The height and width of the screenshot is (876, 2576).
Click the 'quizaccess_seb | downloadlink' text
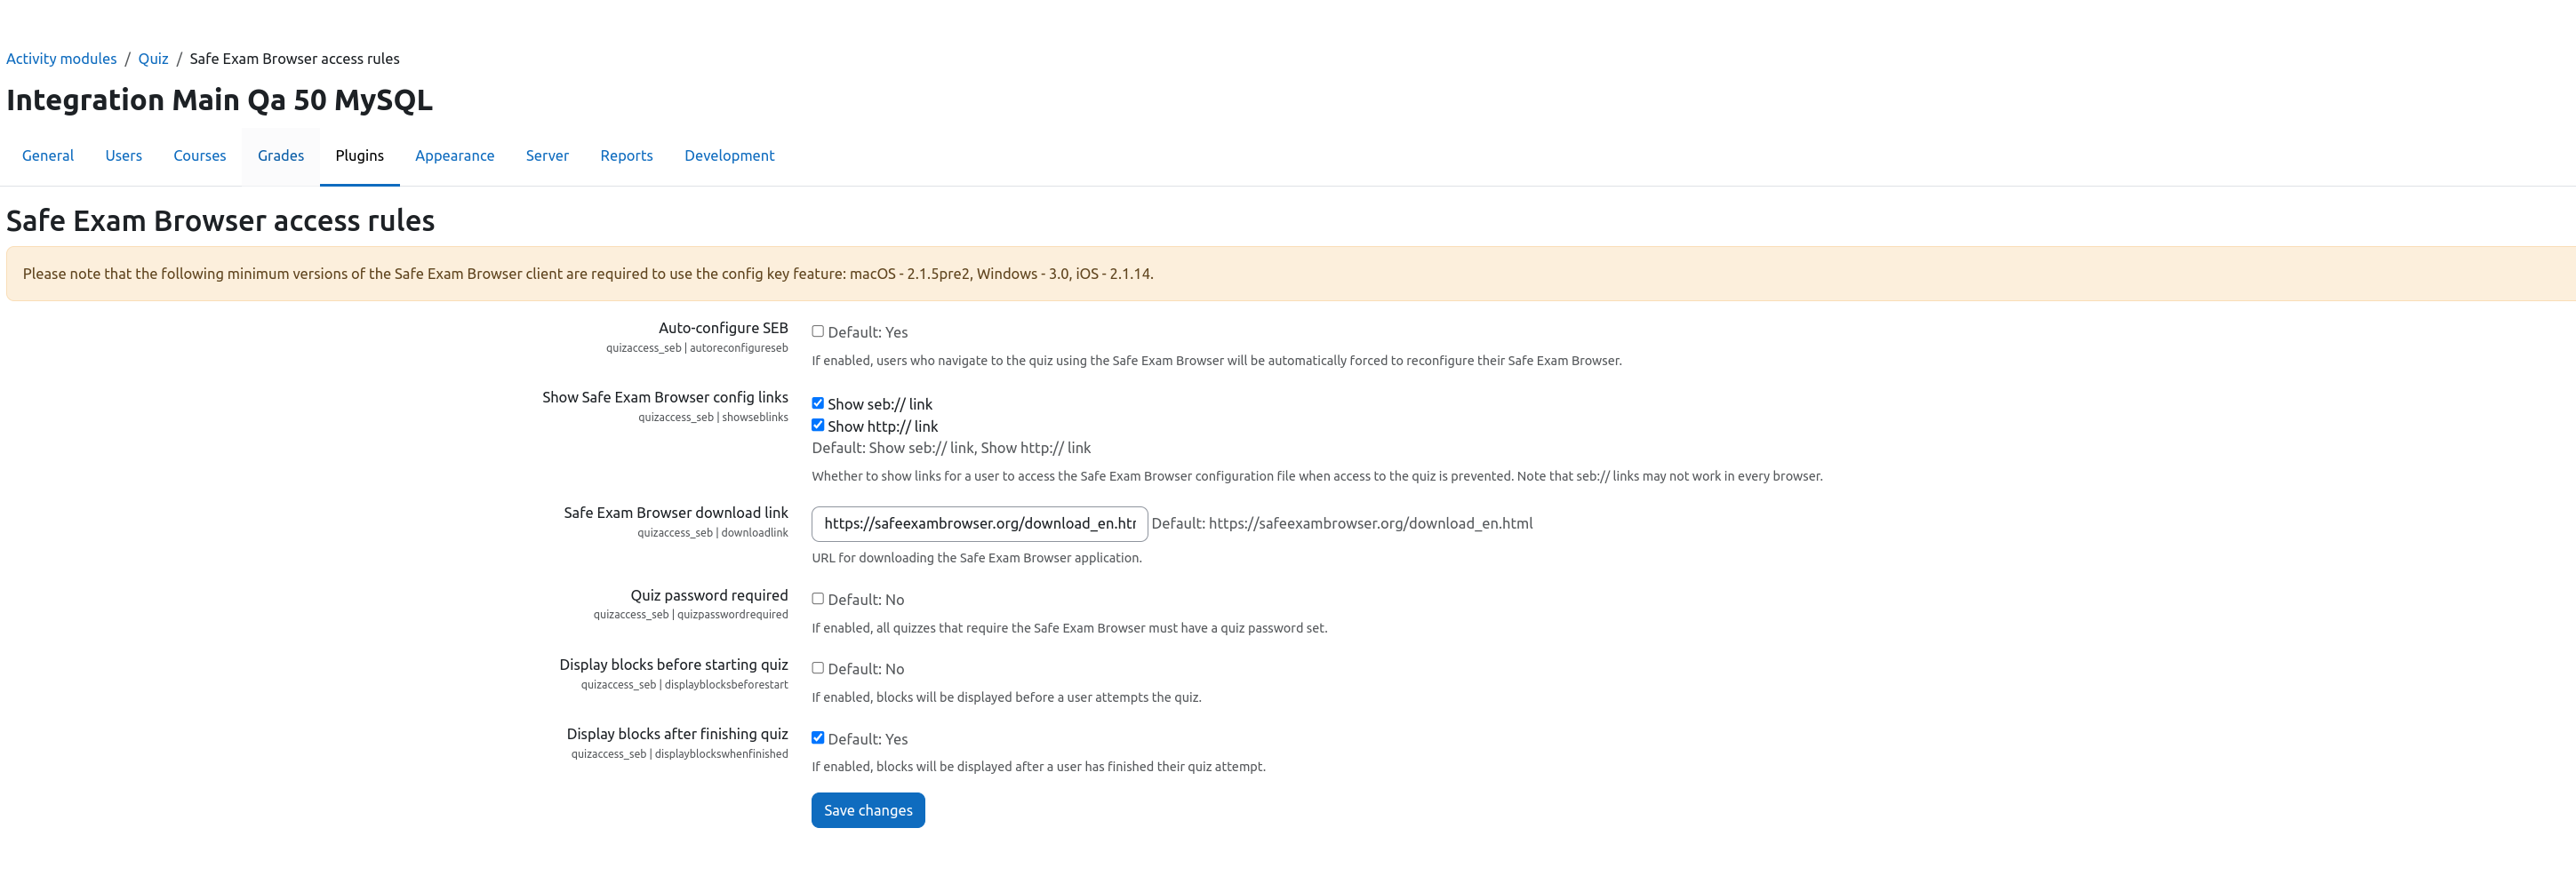coord(713,533)
